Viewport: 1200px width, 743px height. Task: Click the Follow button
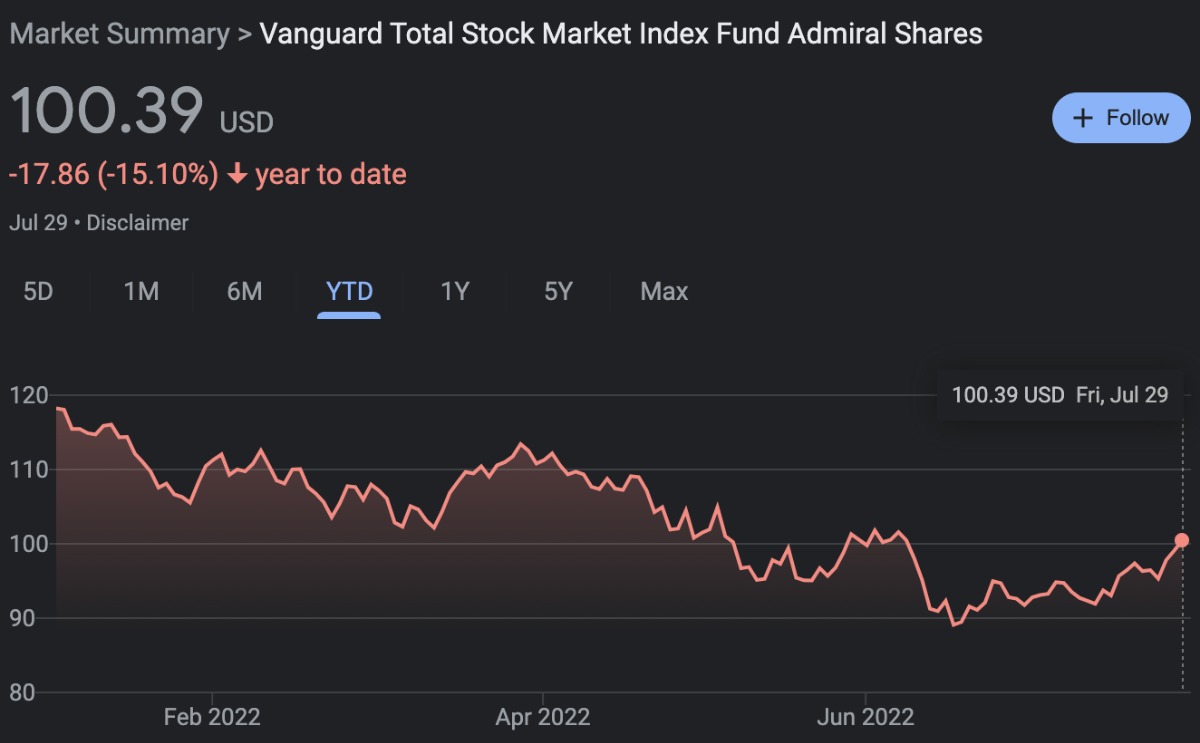coord(1120,118)
